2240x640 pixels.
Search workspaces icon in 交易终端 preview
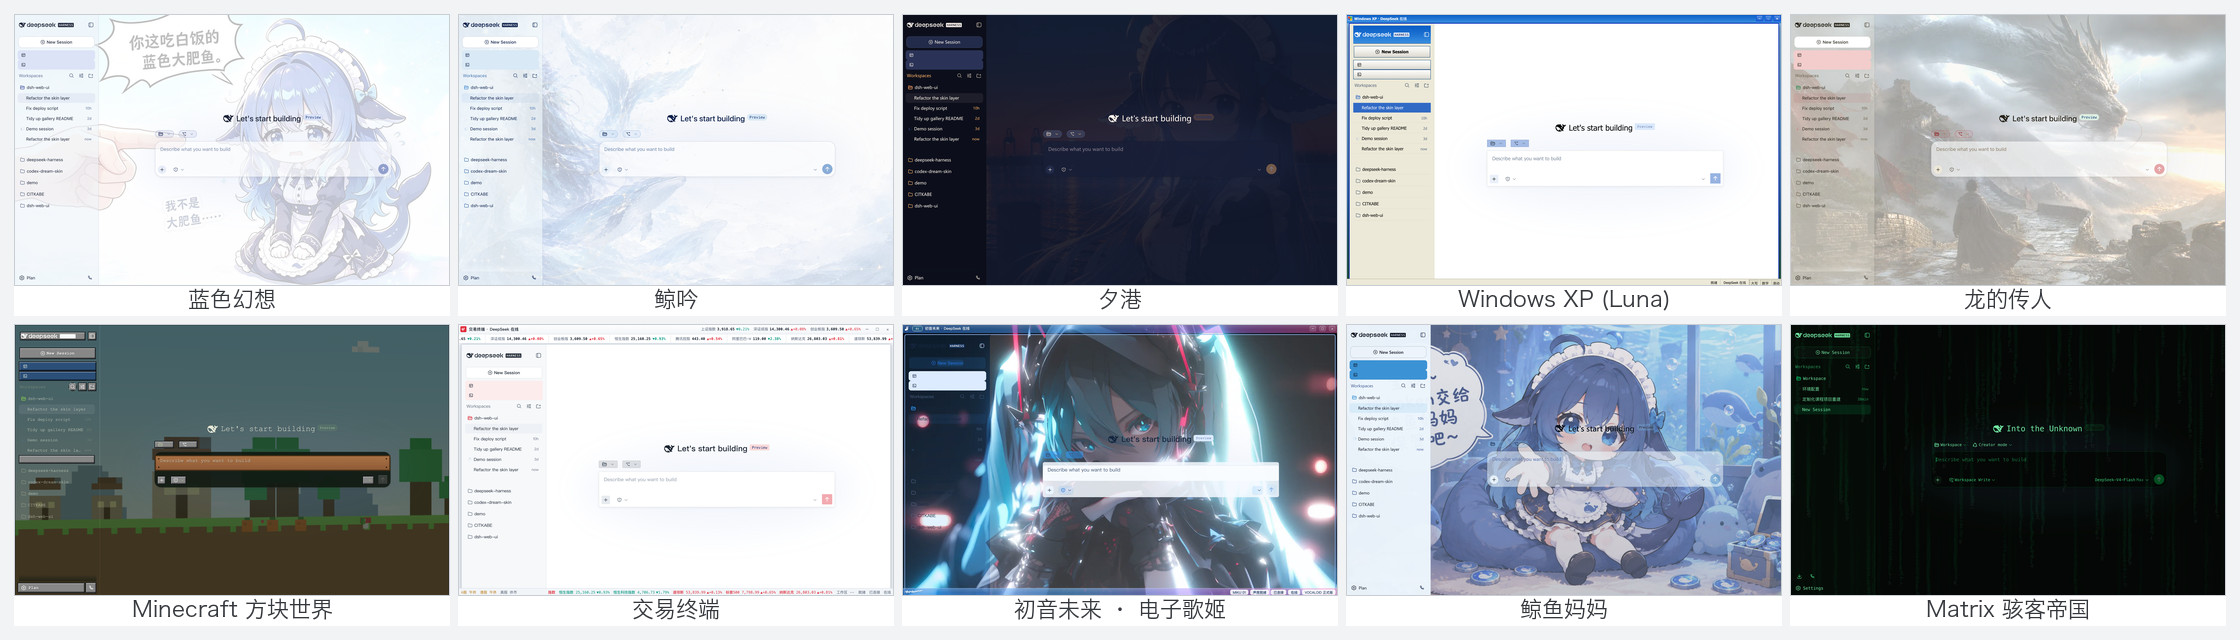(x=519, y=406)
